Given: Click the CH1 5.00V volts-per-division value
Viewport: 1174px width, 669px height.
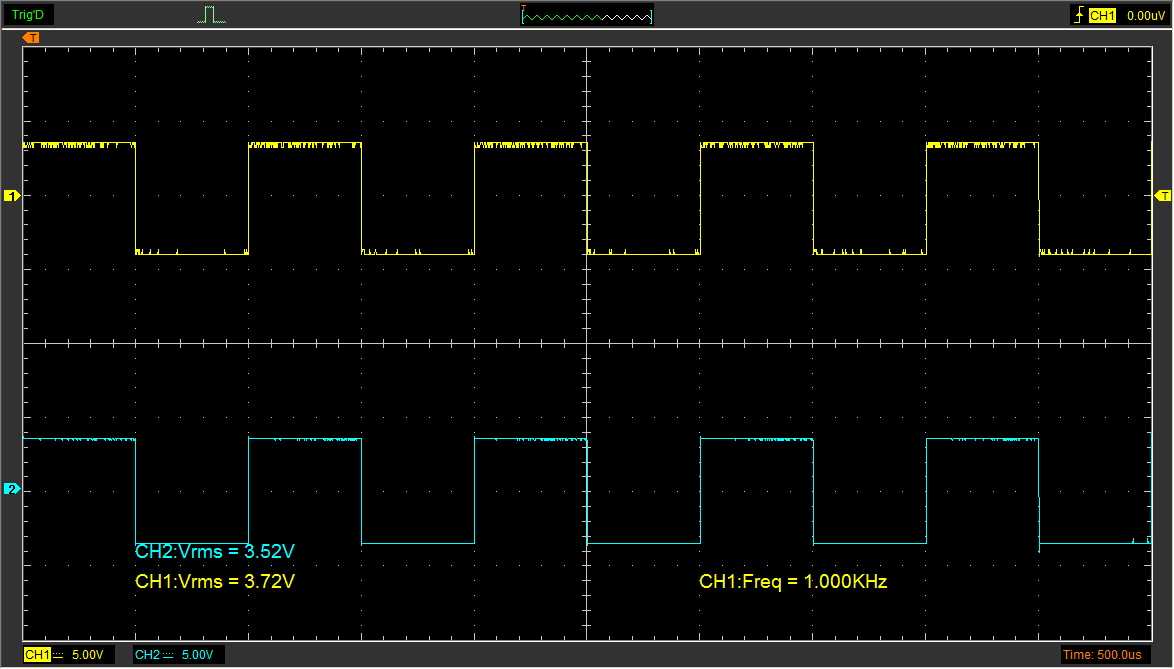Looking at the screenshot, I should tap(88, 656).
